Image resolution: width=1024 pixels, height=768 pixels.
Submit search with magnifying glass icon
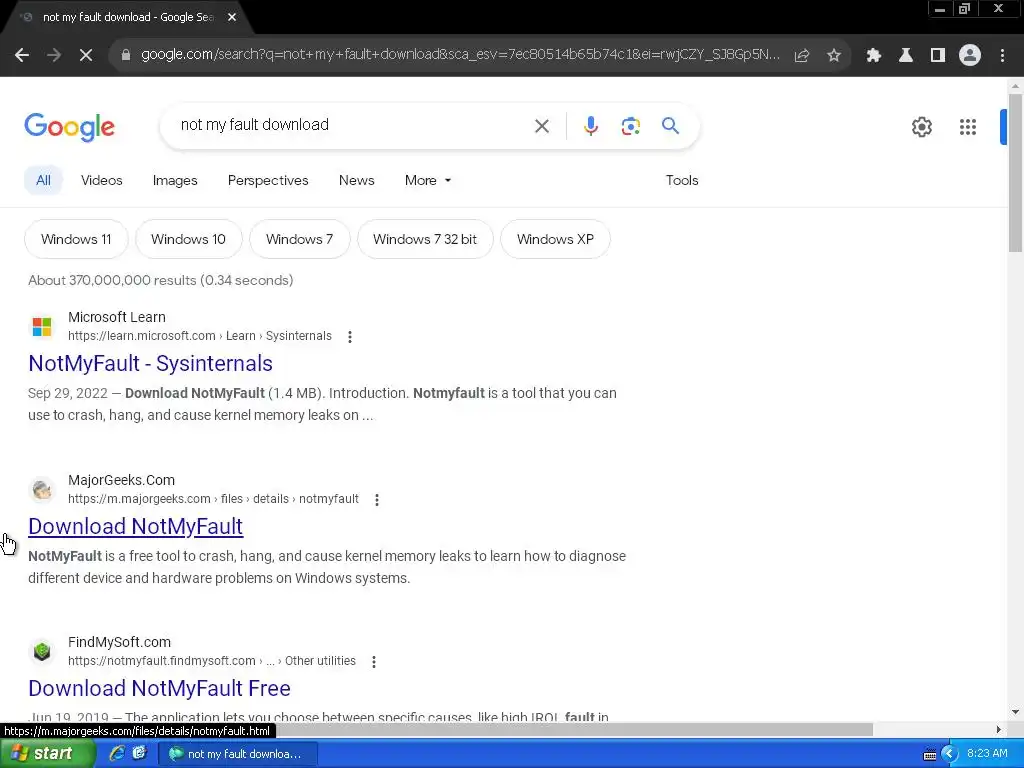click(670, 125)
